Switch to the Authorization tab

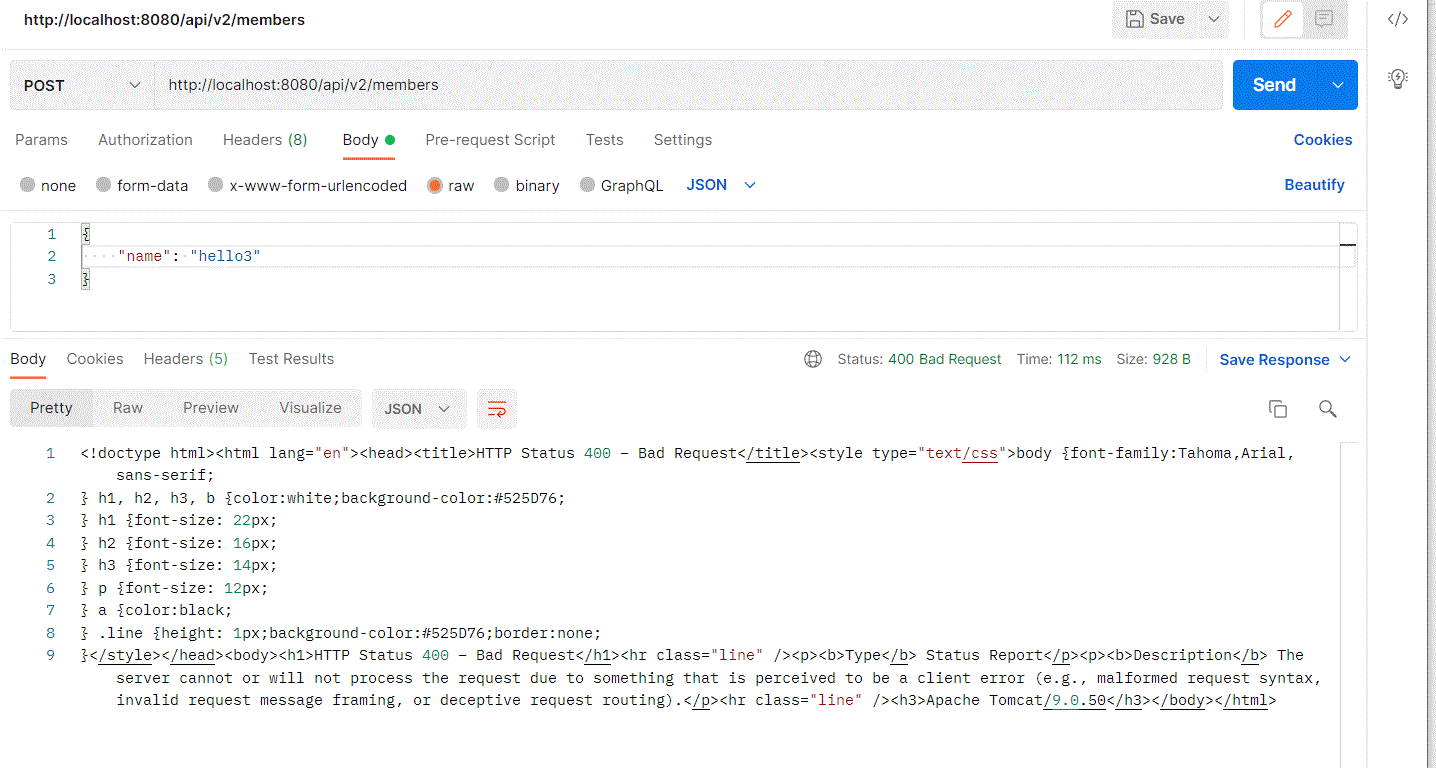point(145,140)
